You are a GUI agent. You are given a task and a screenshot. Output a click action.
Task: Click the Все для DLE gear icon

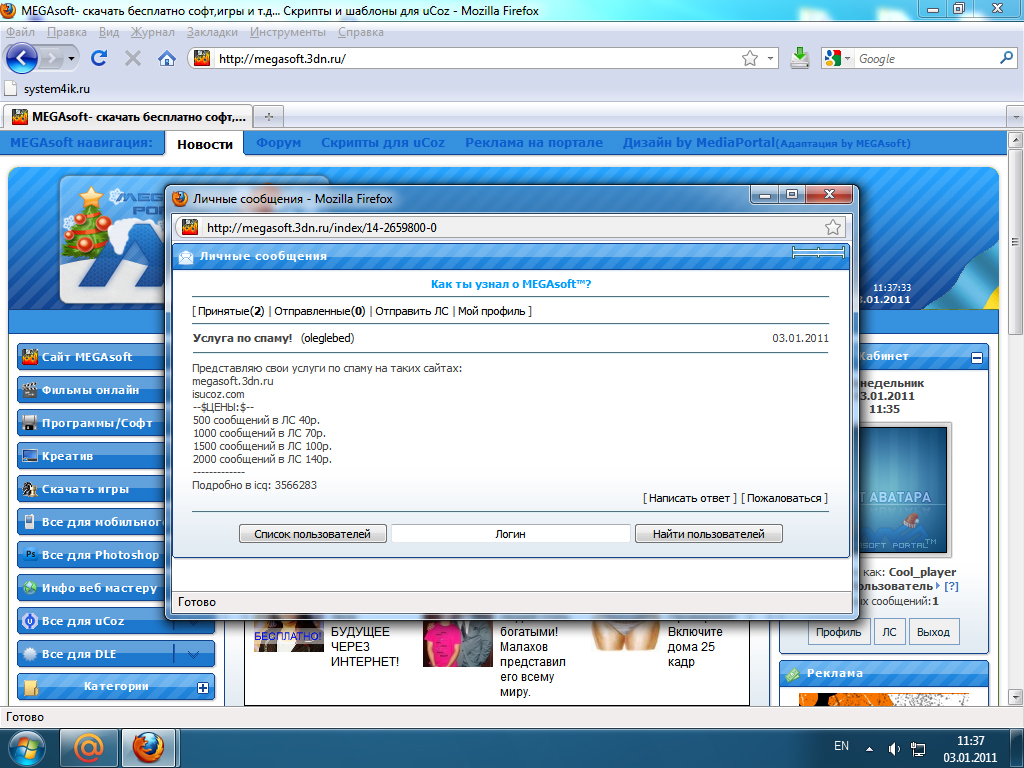pos(30,654)
